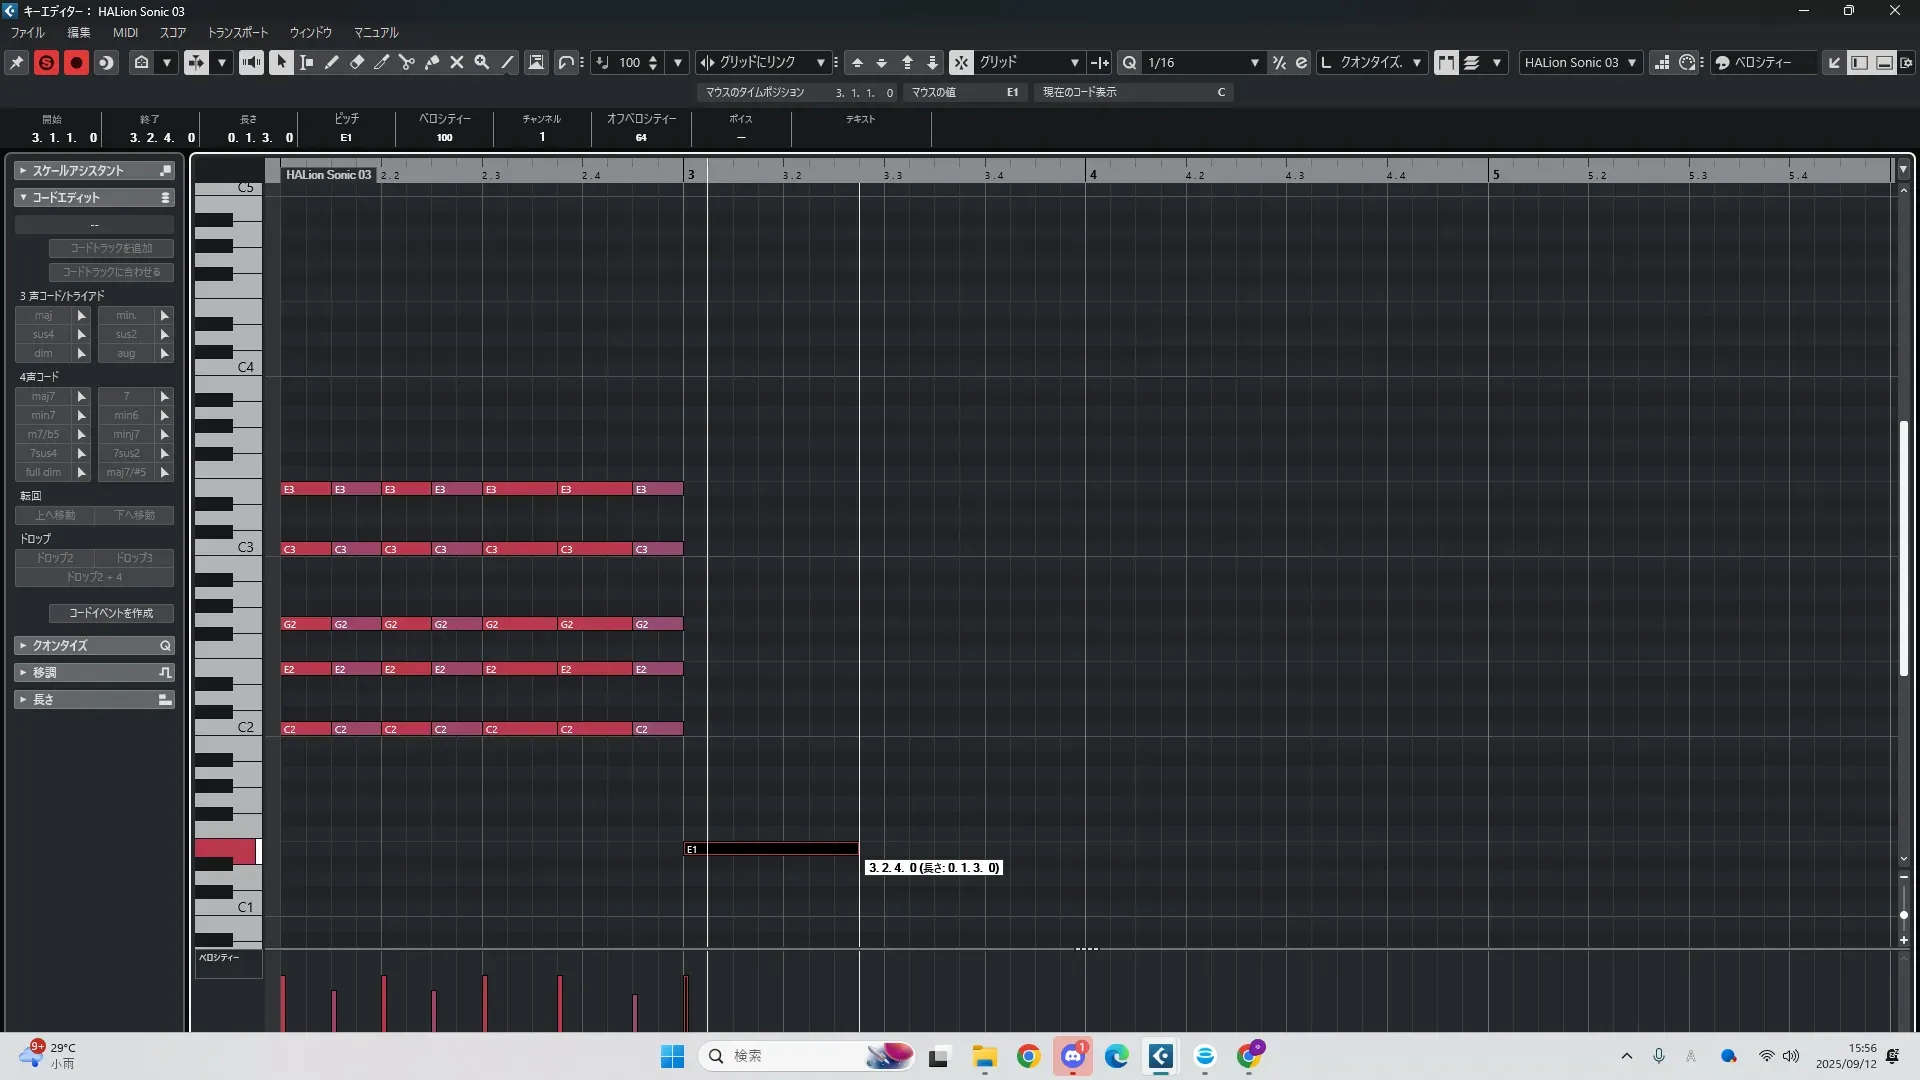Open the 1/16 quantize preset dropdown
The width and height of the screenshot is (1920, 1080).
[x=1254, y=62]
